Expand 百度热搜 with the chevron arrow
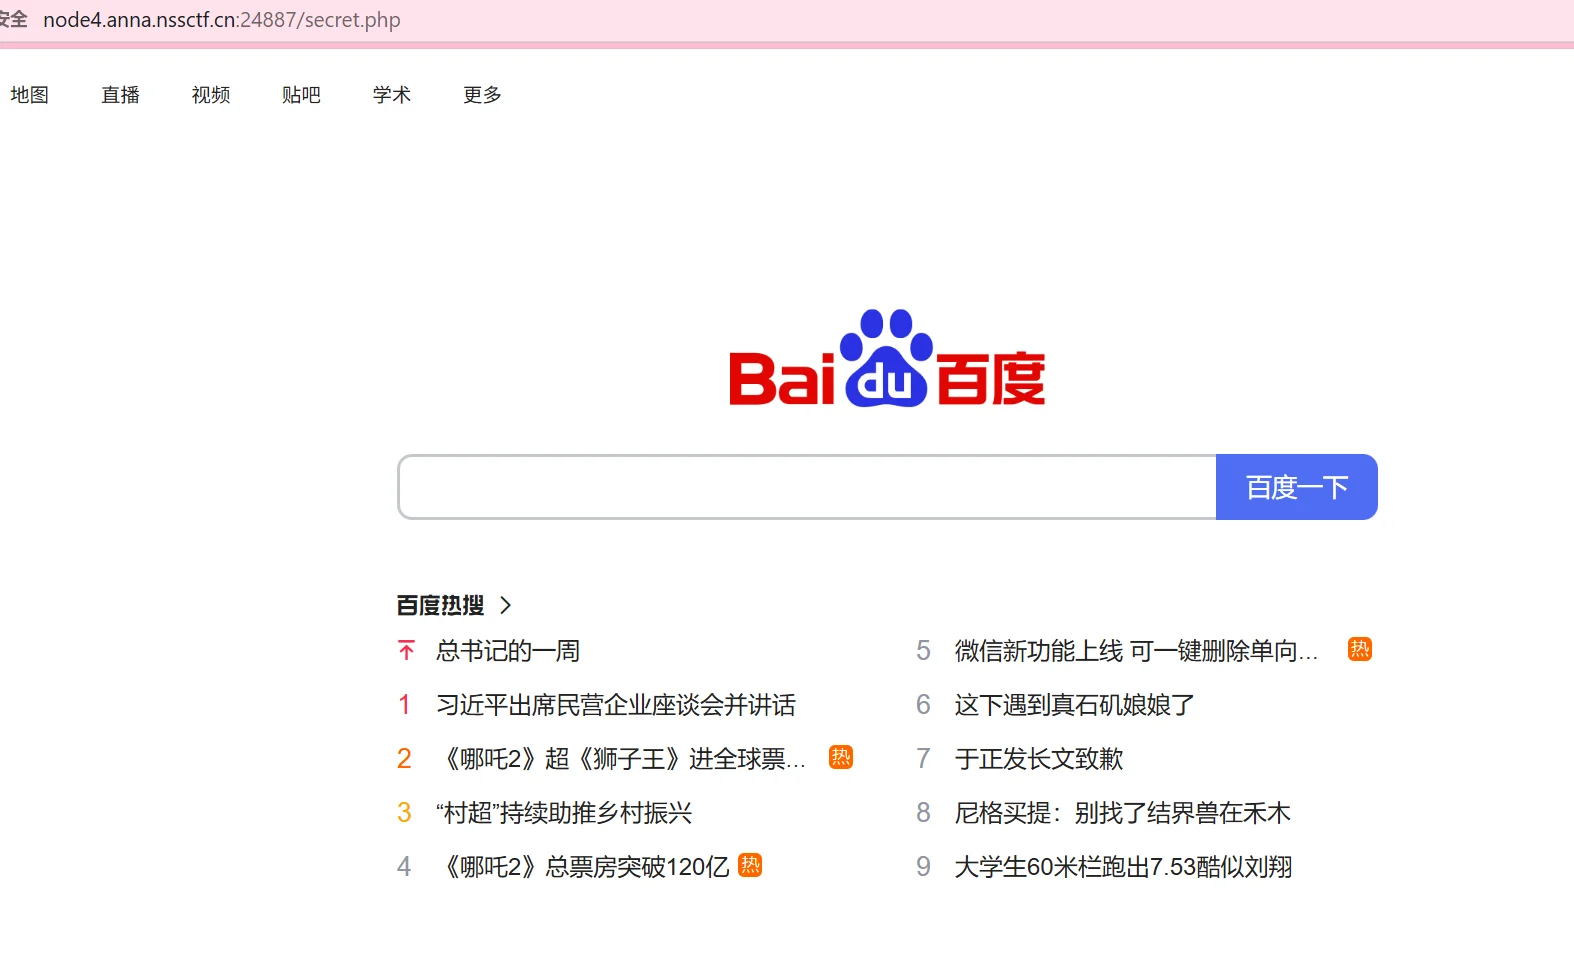Screen dimensions: 1574x967 pyautogui.click(x=505, y=605)
